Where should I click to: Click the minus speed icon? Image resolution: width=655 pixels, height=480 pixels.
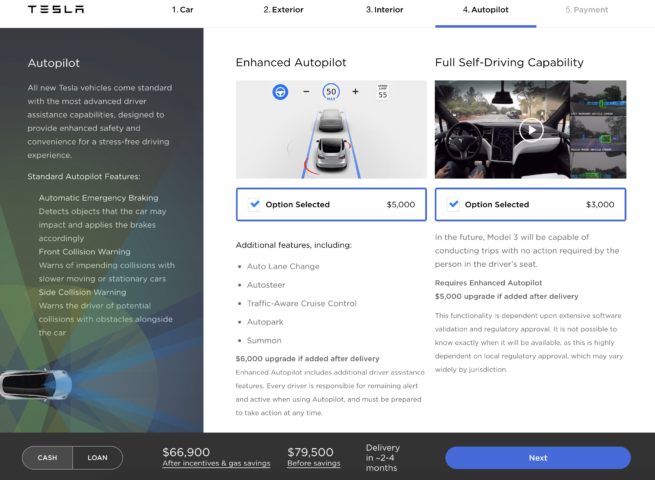(x=306, y=91)
